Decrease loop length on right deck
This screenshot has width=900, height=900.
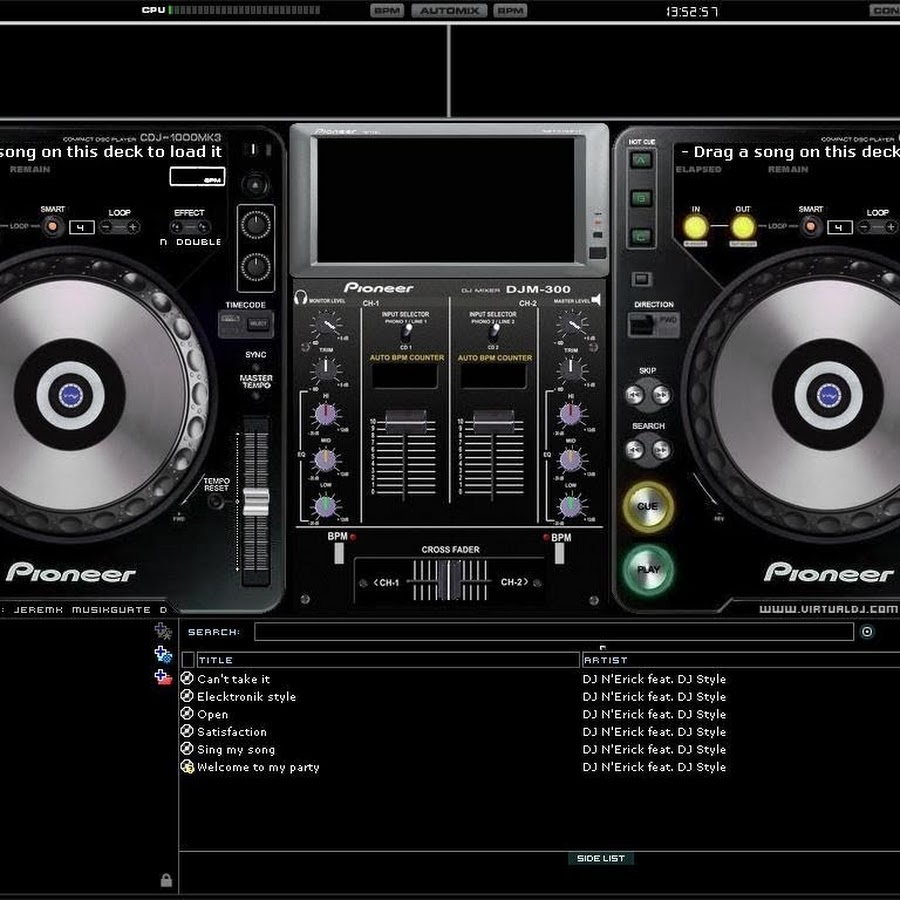click(x=864, y=227)
